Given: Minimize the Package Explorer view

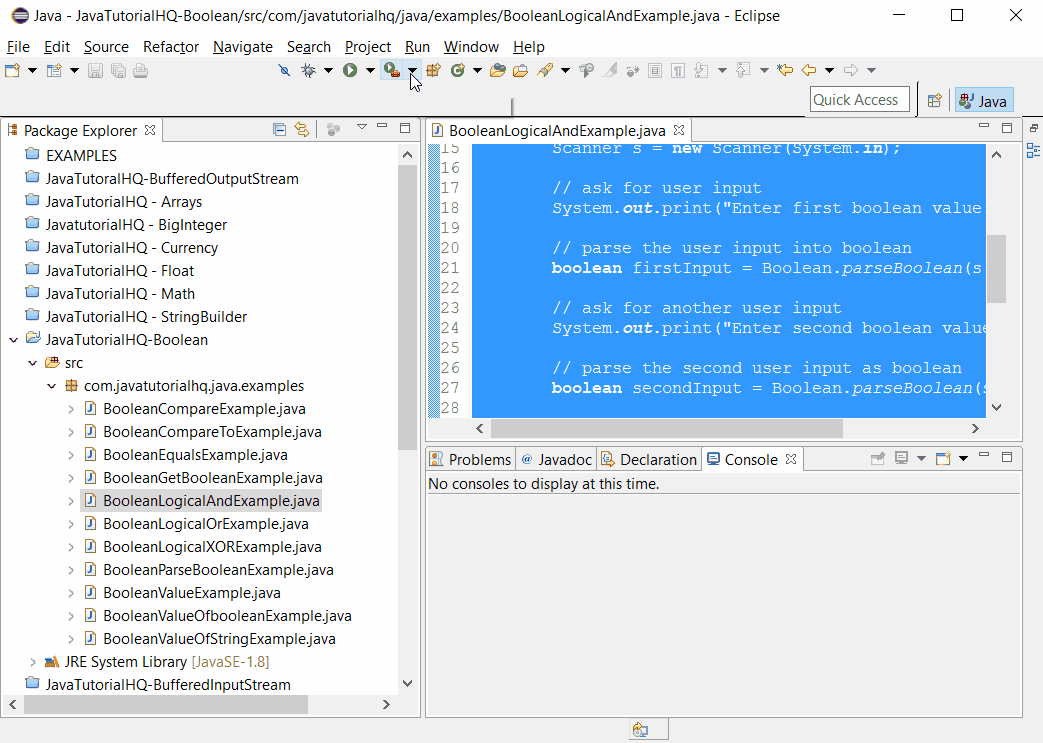Looking at the screenshot, I should 382,126.
